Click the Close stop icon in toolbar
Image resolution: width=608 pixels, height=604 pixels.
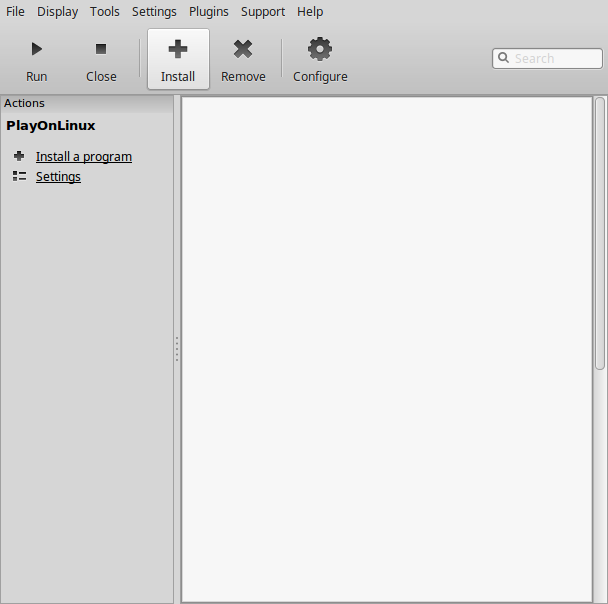tap(101, 49)
